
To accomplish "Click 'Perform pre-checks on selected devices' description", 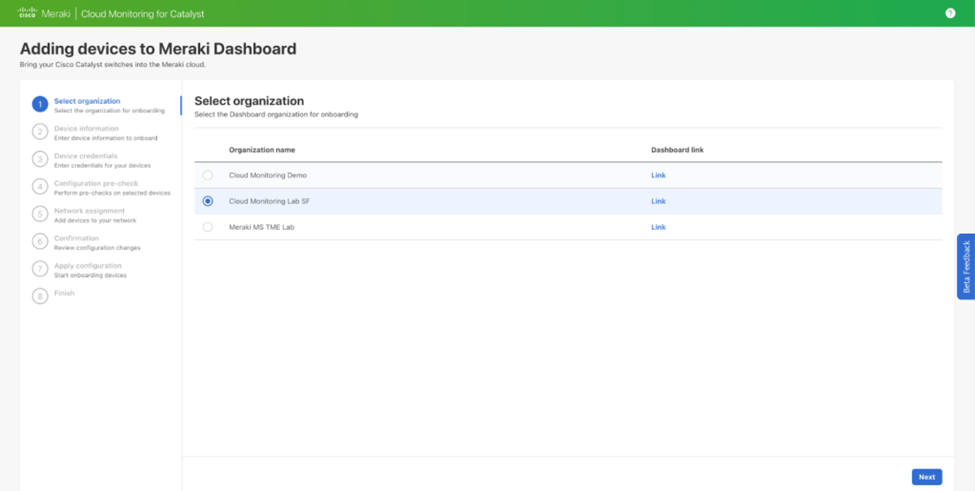I will click(x=112, y=193).
